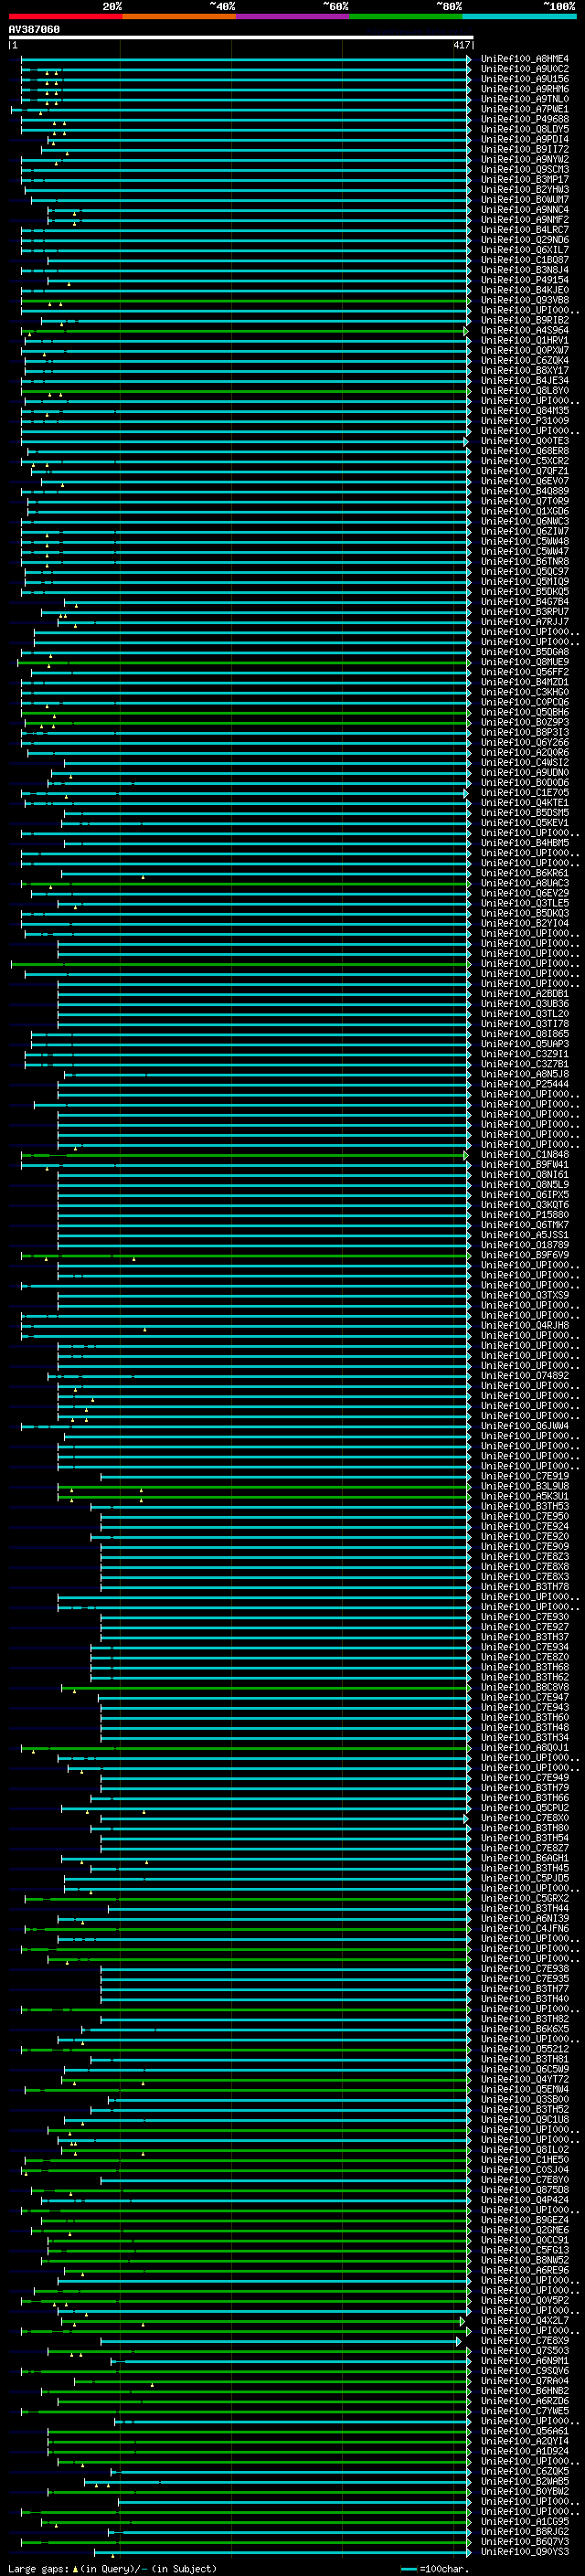This screenshot has width=585, height=2576.
Task: Select the purple ~60% identity legend segment
Action: (293, 16)
